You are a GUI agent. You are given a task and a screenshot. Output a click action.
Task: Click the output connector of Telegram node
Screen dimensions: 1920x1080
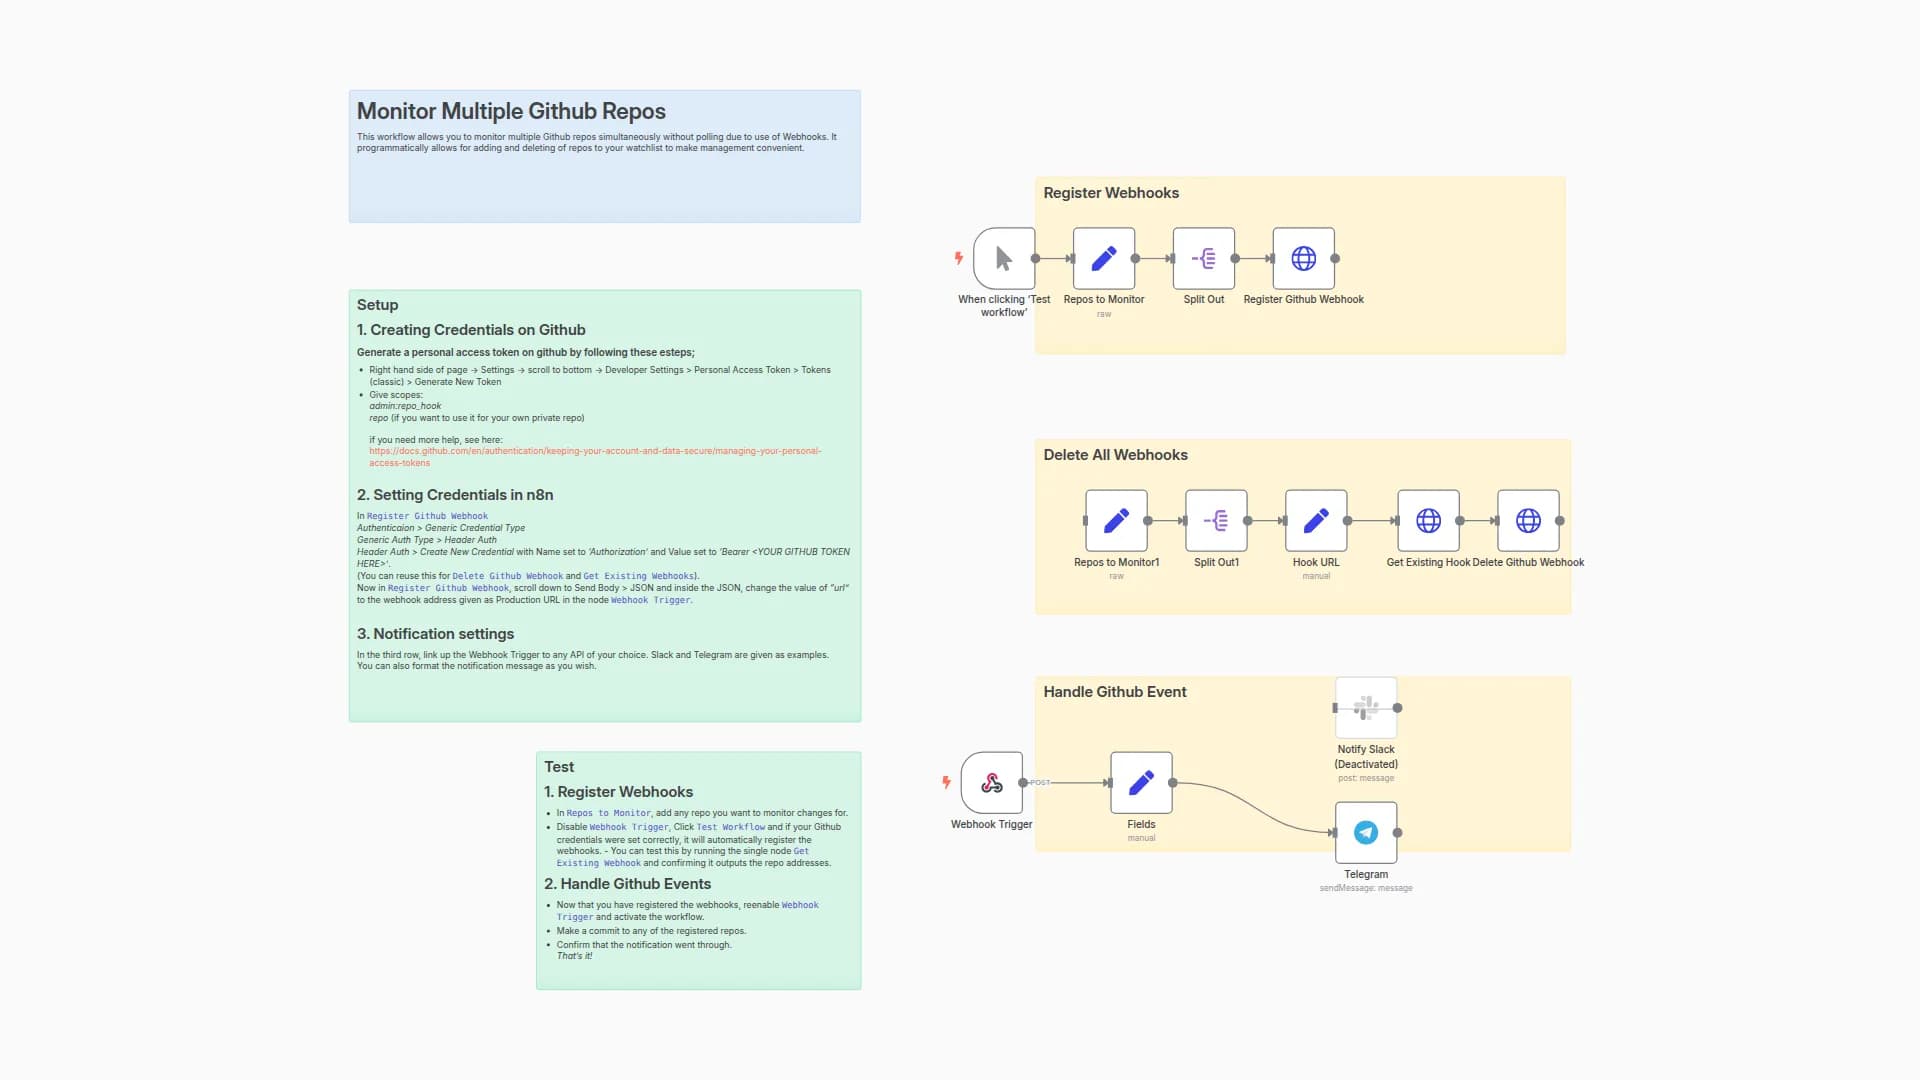coord(1398,832)
